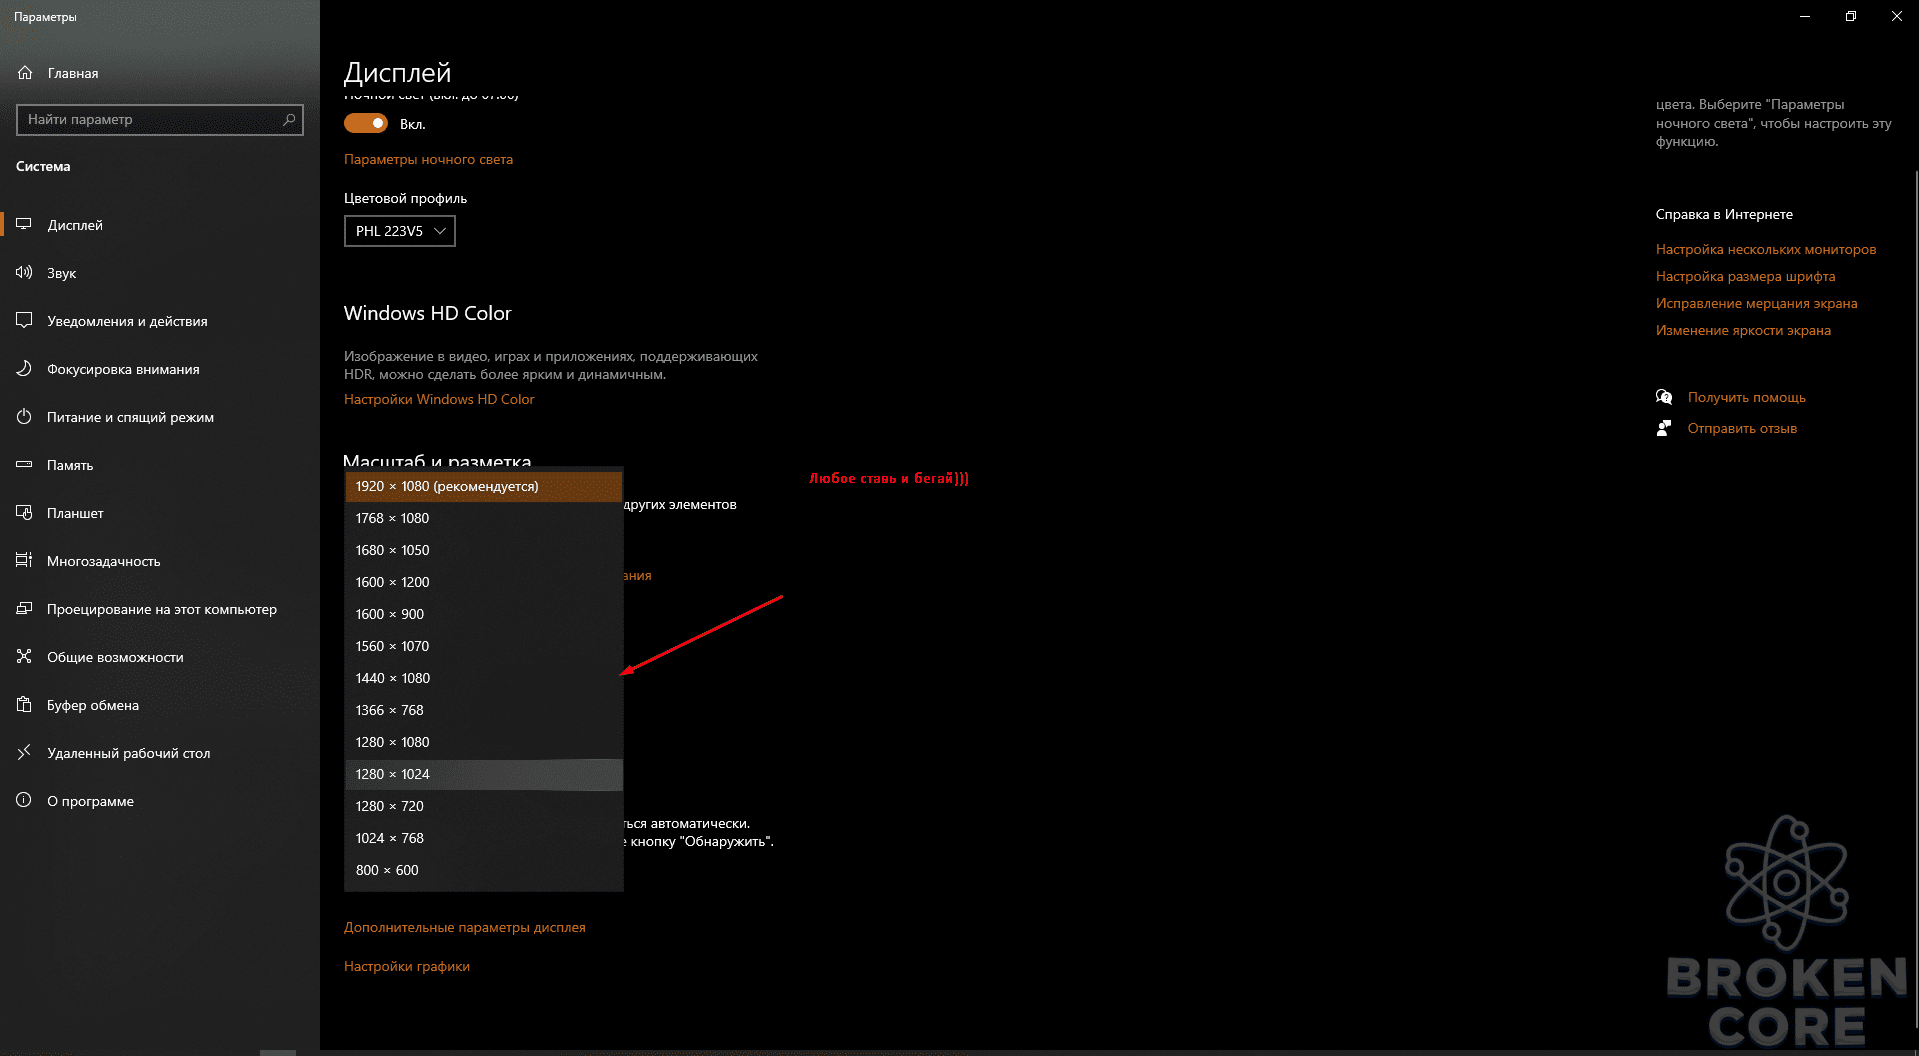Click the search magnifier icon
This screenshot has width=1919, height=1056.
(289, 119)
